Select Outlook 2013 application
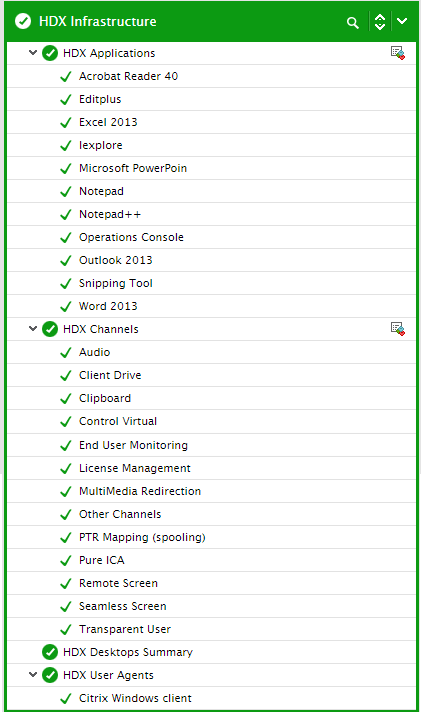Viewport: 421px width, 712px height. click(116, 260)
